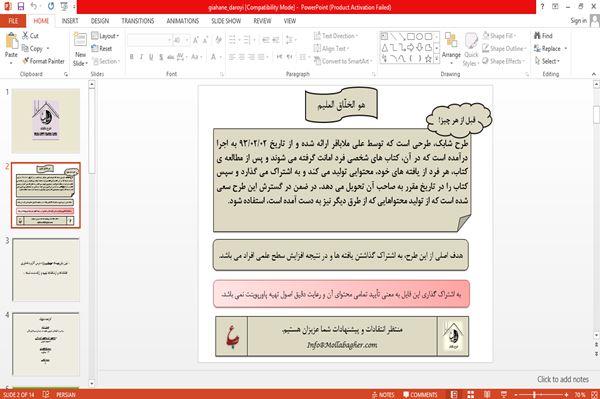Click the Undo arrow in title bar
Screen dimensions: 600x399
click(x=34, y=6)
